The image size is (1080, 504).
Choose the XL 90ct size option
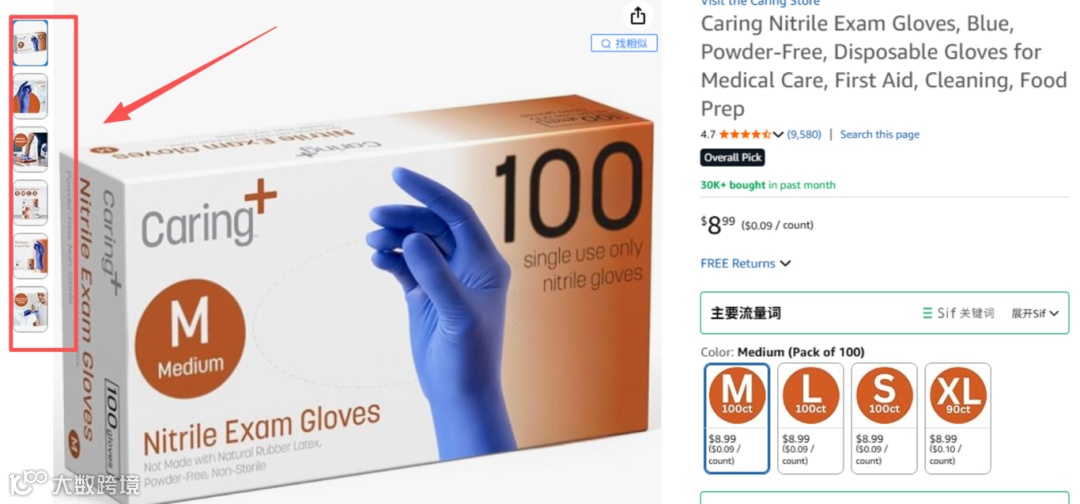(x=958, y=418)
